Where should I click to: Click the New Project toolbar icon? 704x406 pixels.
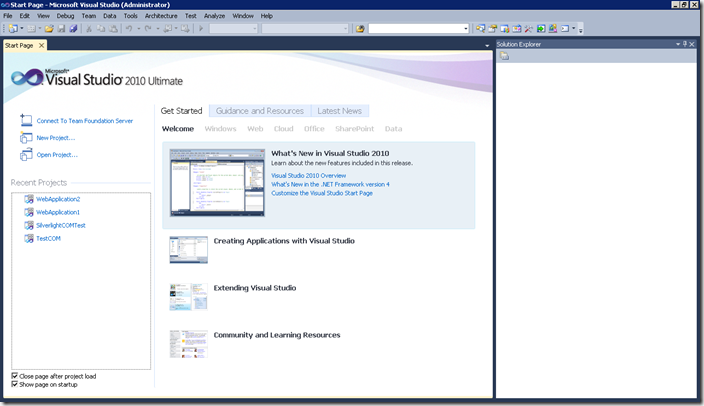click(13, 29)
